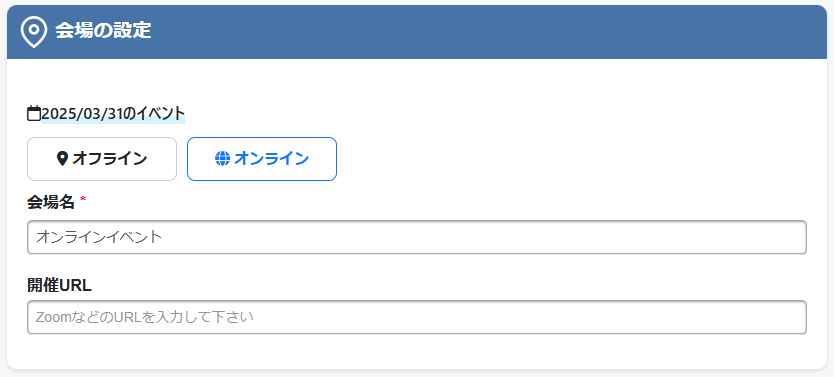
Task: Click the map marker icon on オフライン
Action: tap(62, 158)
